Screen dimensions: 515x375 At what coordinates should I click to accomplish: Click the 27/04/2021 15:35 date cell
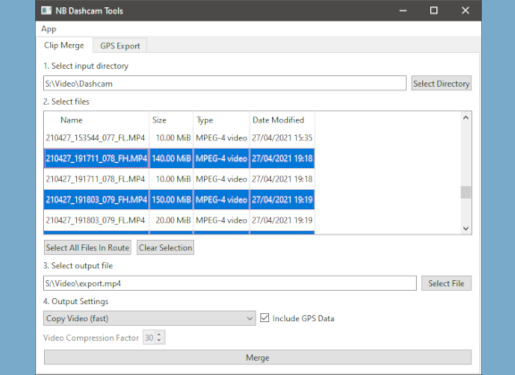point(282,138)
